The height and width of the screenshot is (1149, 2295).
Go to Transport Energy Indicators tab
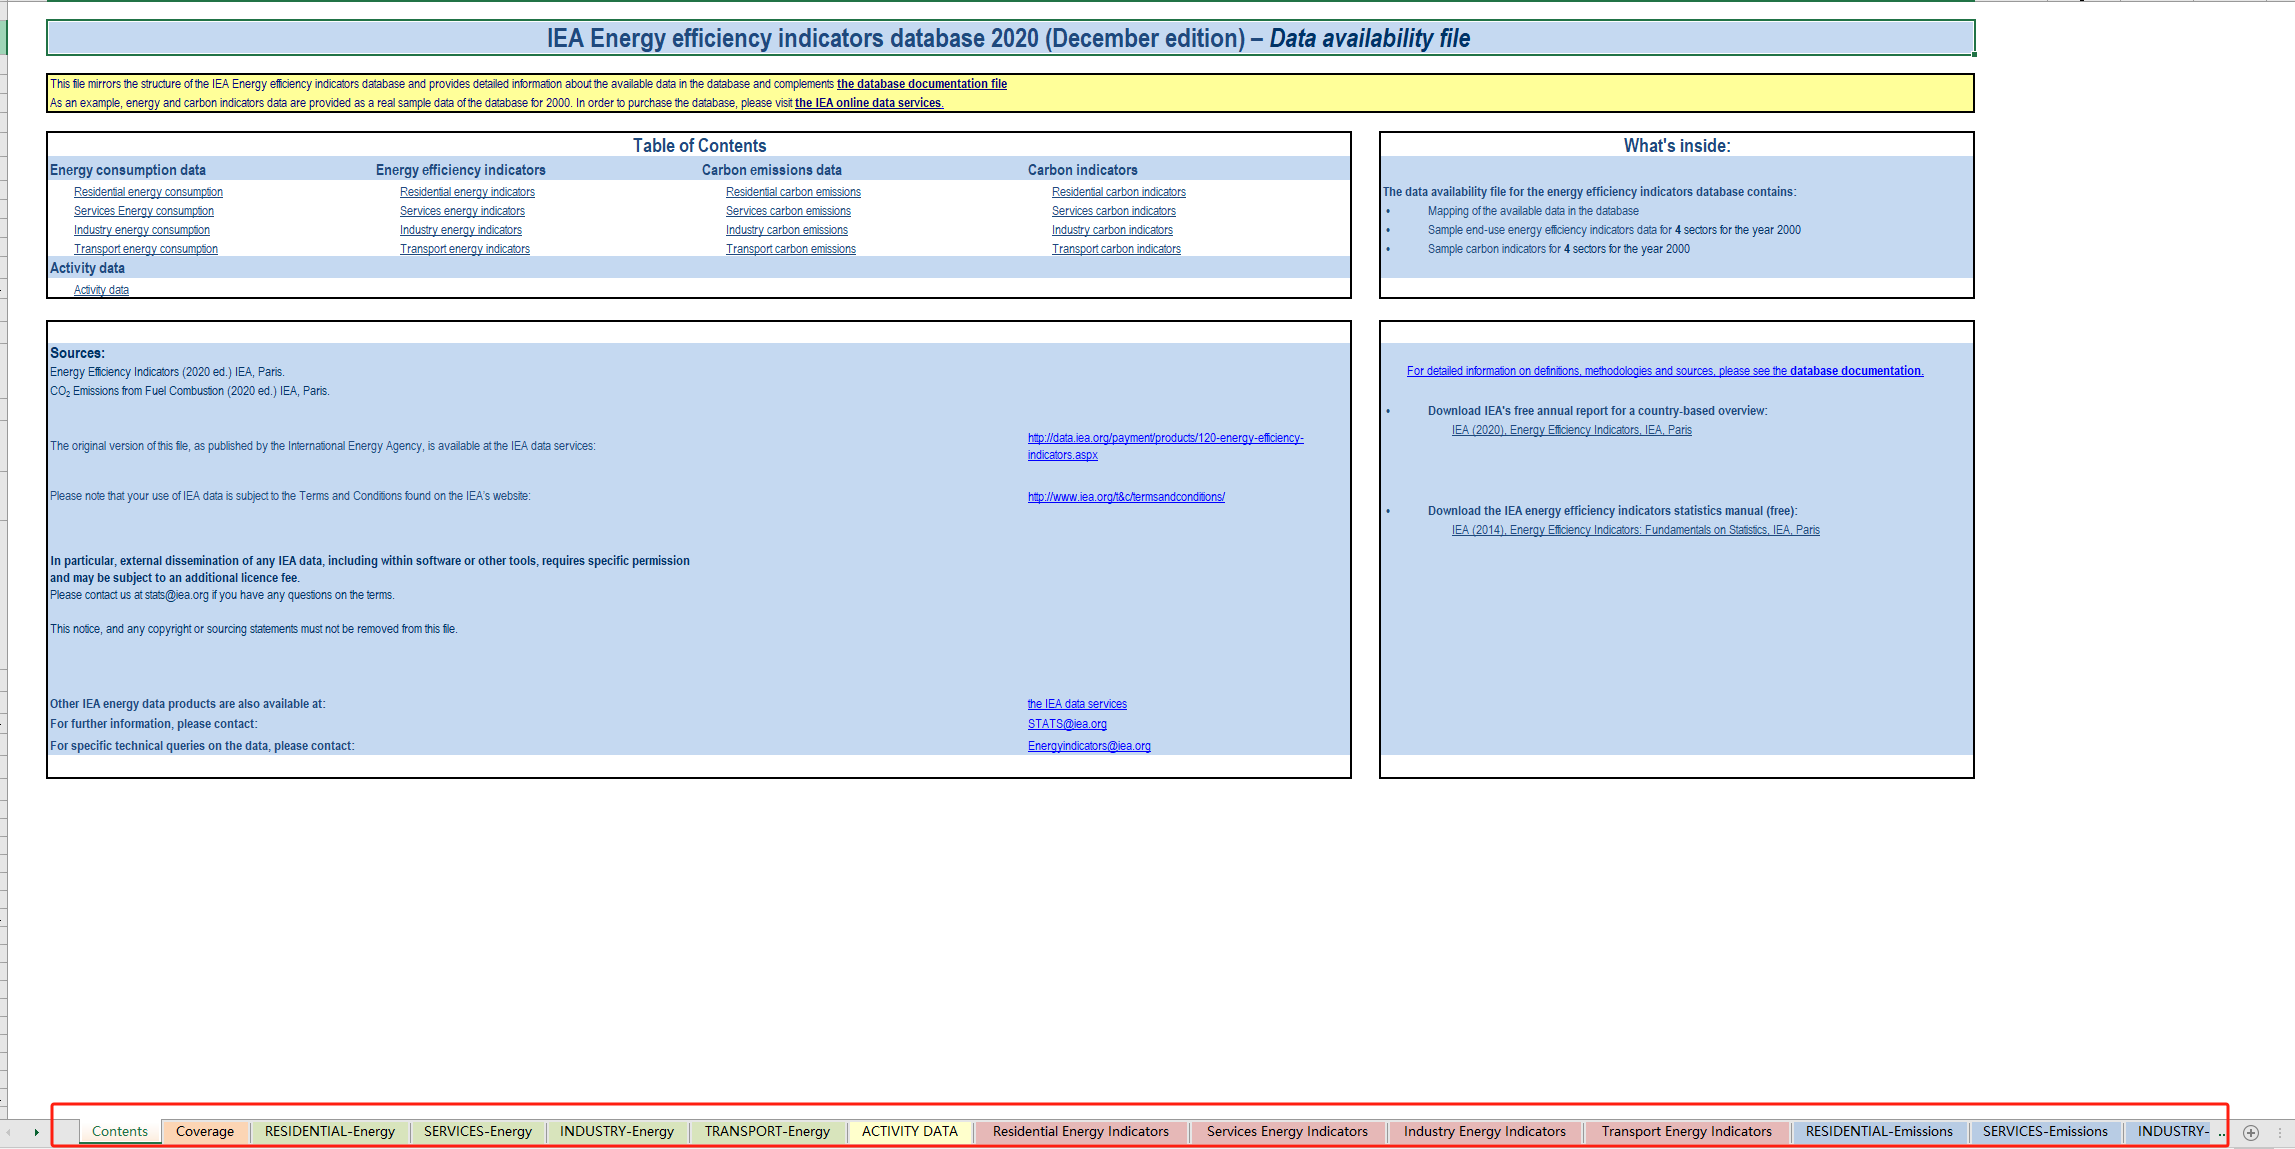(1686, 1131)
